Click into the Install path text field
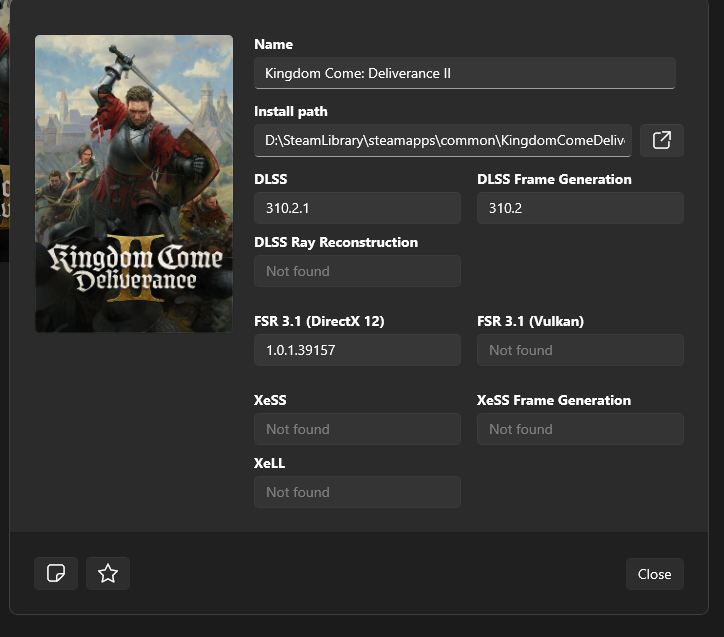The width and height of the screenshot is (724, 637). (x=442, y=141)
